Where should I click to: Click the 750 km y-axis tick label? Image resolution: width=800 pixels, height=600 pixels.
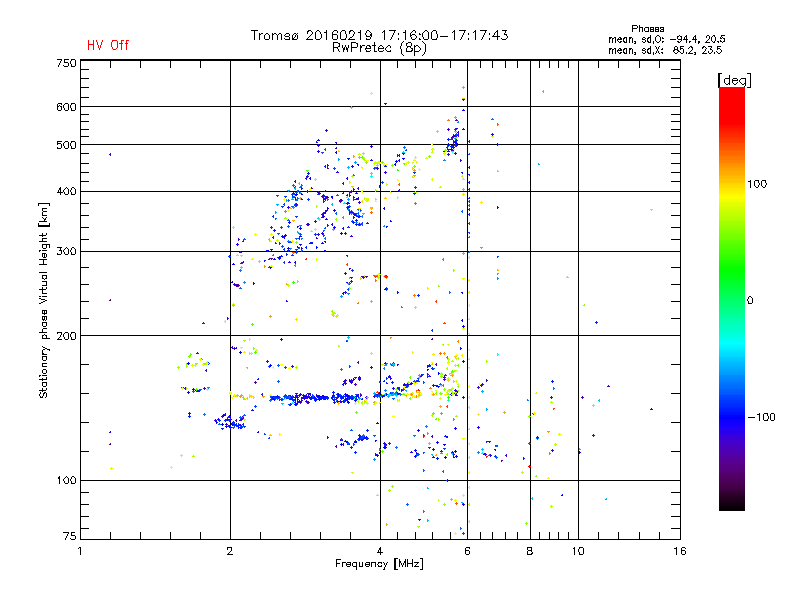point(66,63)
